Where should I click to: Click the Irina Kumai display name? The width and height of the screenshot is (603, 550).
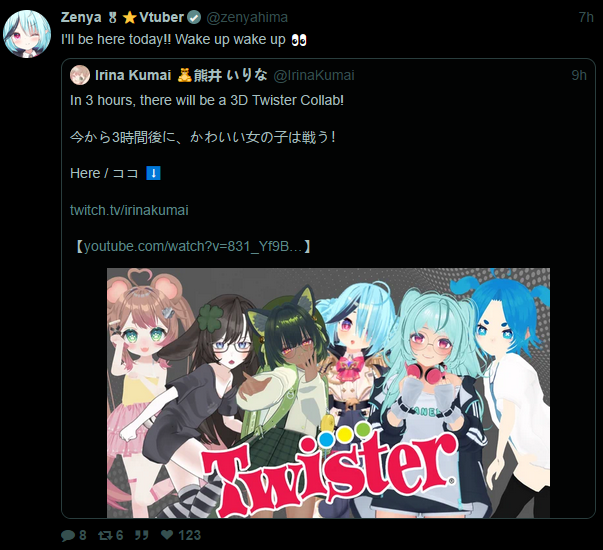pyautogui.click(x=133, y=75)
